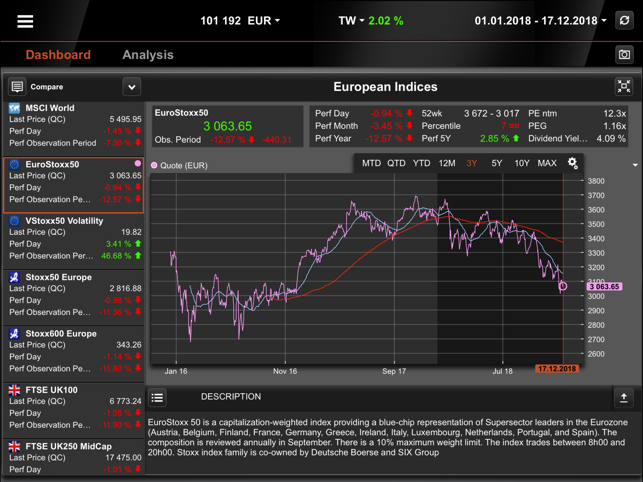Open chart settings gear icon
Image resolution: width=643 pixels, height=482 pixels.
(x=572, y=163)
